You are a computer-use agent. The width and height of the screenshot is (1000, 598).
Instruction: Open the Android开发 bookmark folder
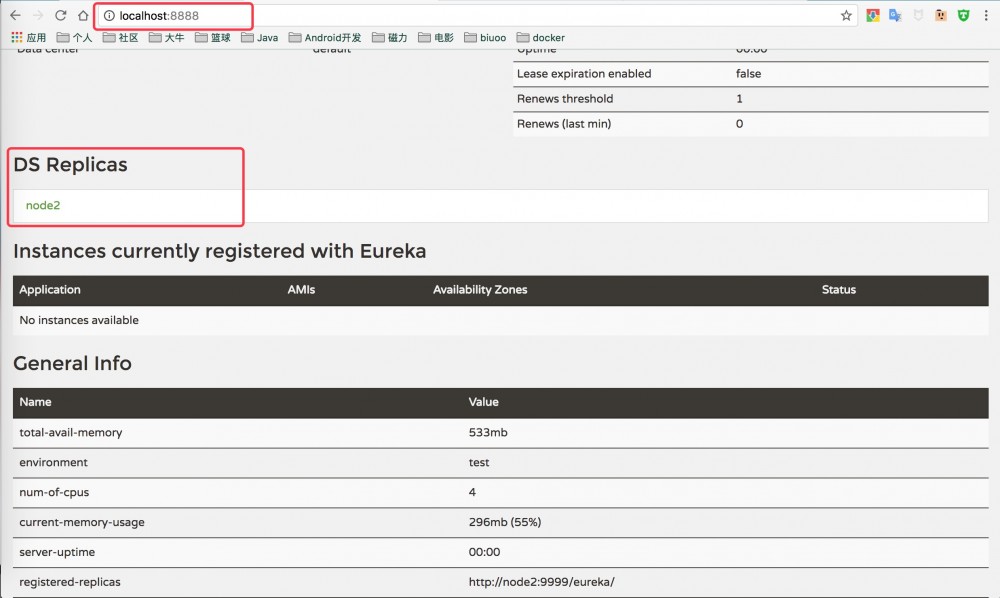[327, 37]
